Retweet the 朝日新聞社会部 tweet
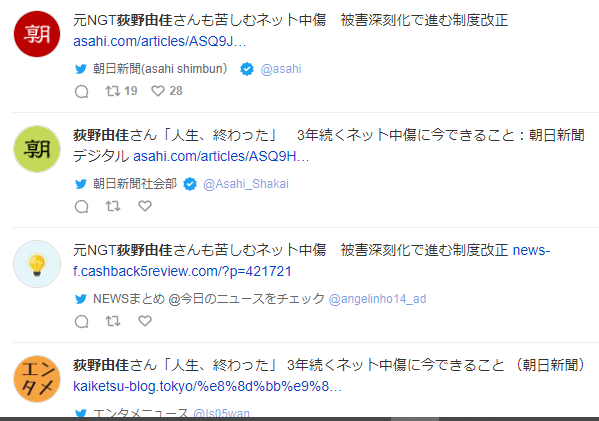This screenshot has width=599, height=421. click(x=113, y=206)
